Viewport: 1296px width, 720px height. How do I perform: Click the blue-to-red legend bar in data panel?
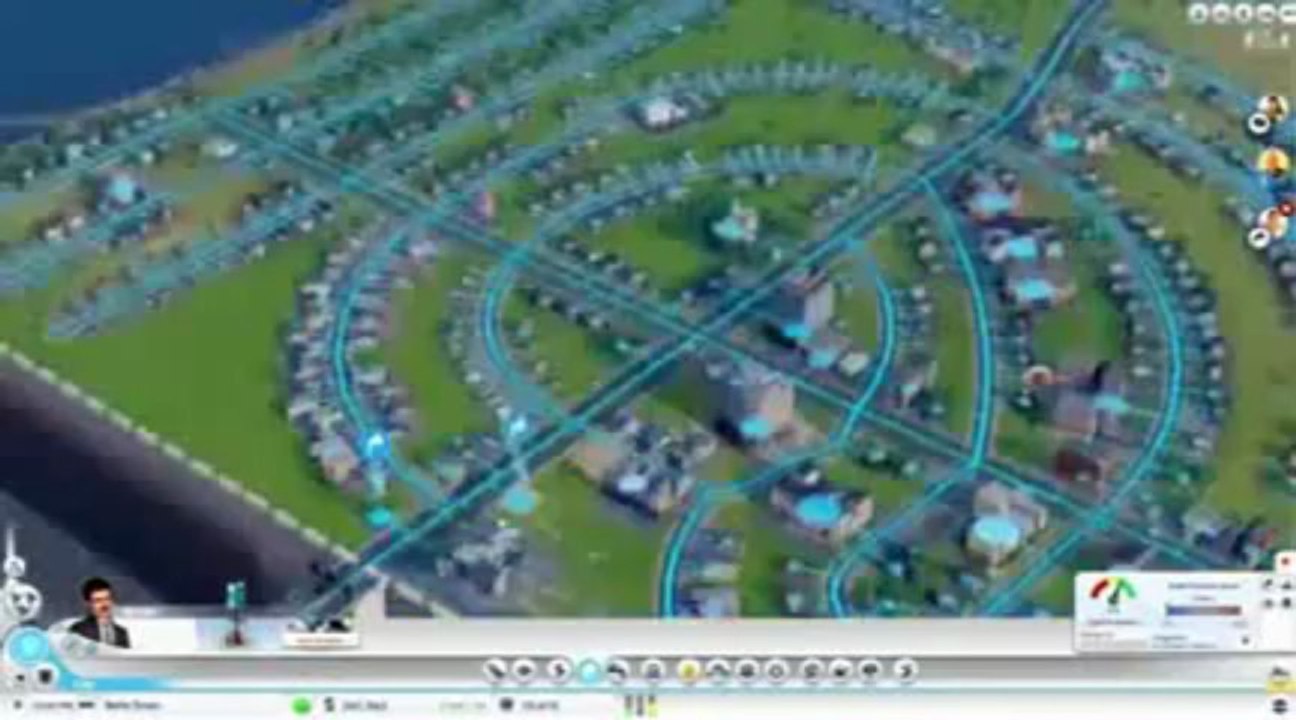click(x=1203, y=610)
